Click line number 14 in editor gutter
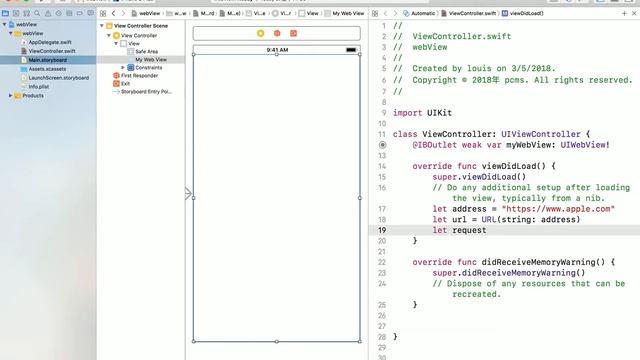Viewport: 640px width, 360px height. point(382,166)
